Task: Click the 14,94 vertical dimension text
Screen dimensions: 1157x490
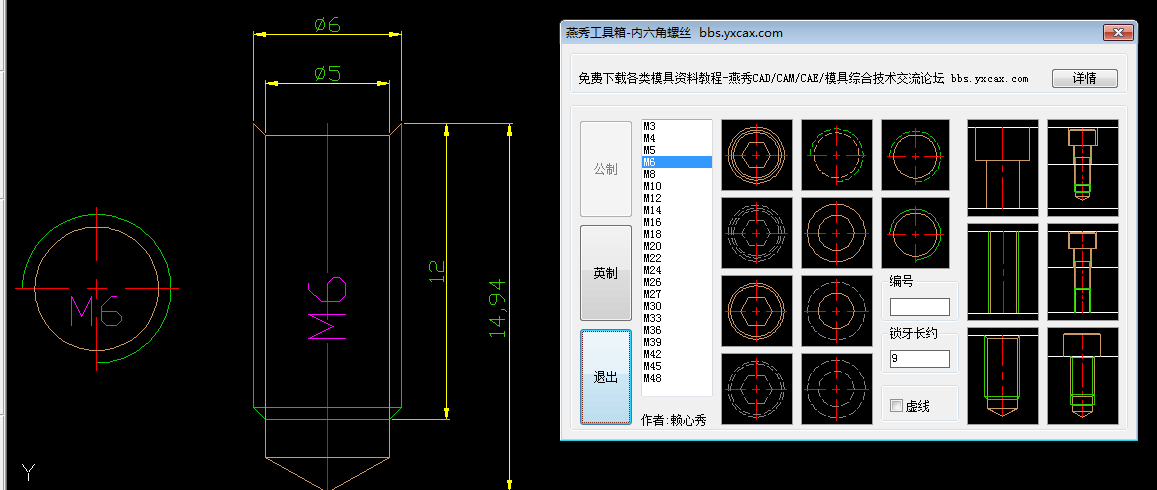Action: [x=497, y=308]
